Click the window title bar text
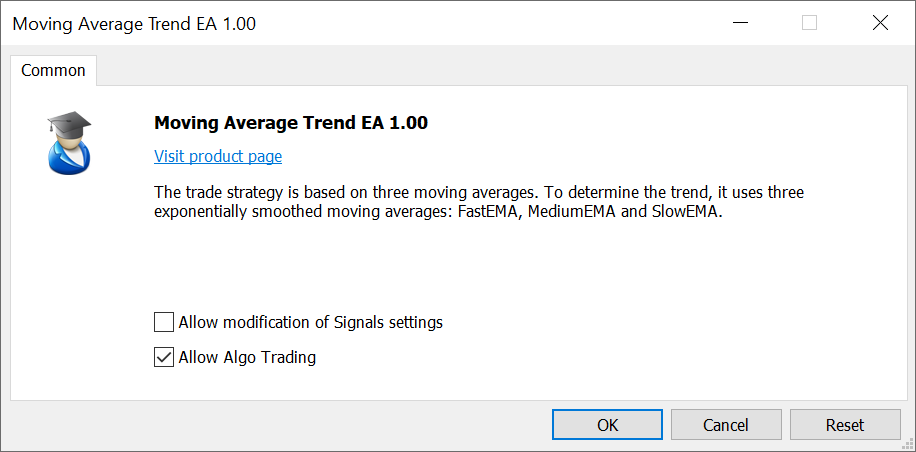Viewport: 916px width, 452px height. tap(134, 23)
